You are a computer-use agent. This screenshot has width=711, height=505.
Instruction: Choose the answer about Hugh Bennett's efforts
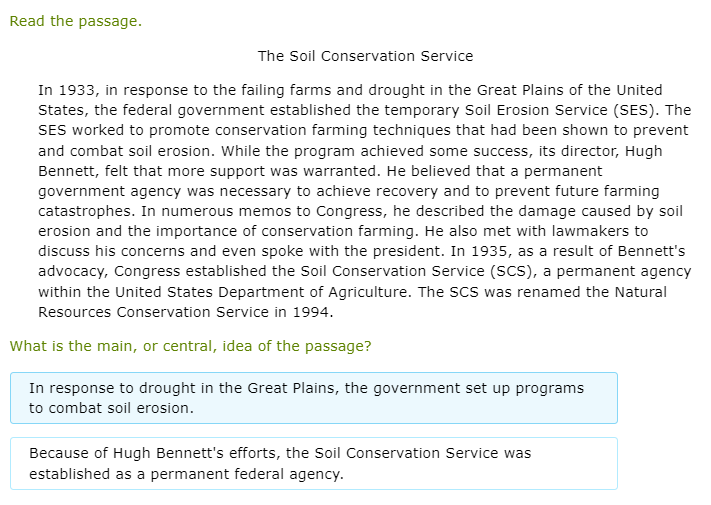[x=313, y=463]
